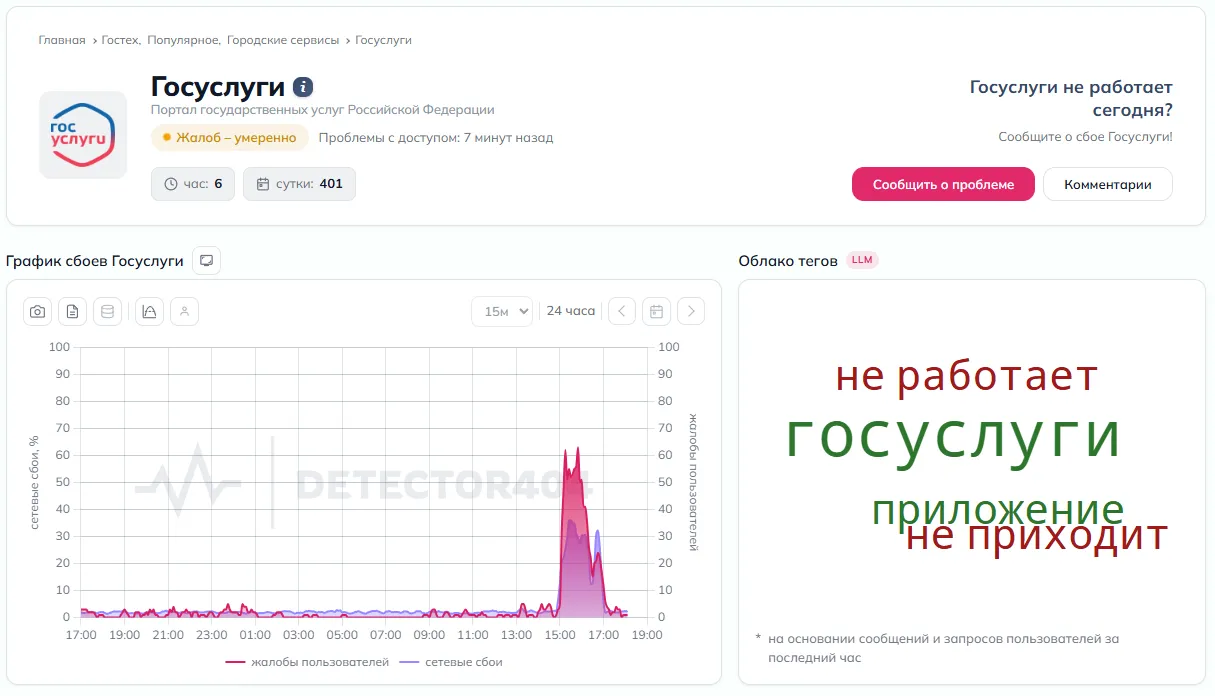Viewport: 1215px width, 696px height.
Task: Toggle the сетевые сбои legend series
Action: pos(451,662)
